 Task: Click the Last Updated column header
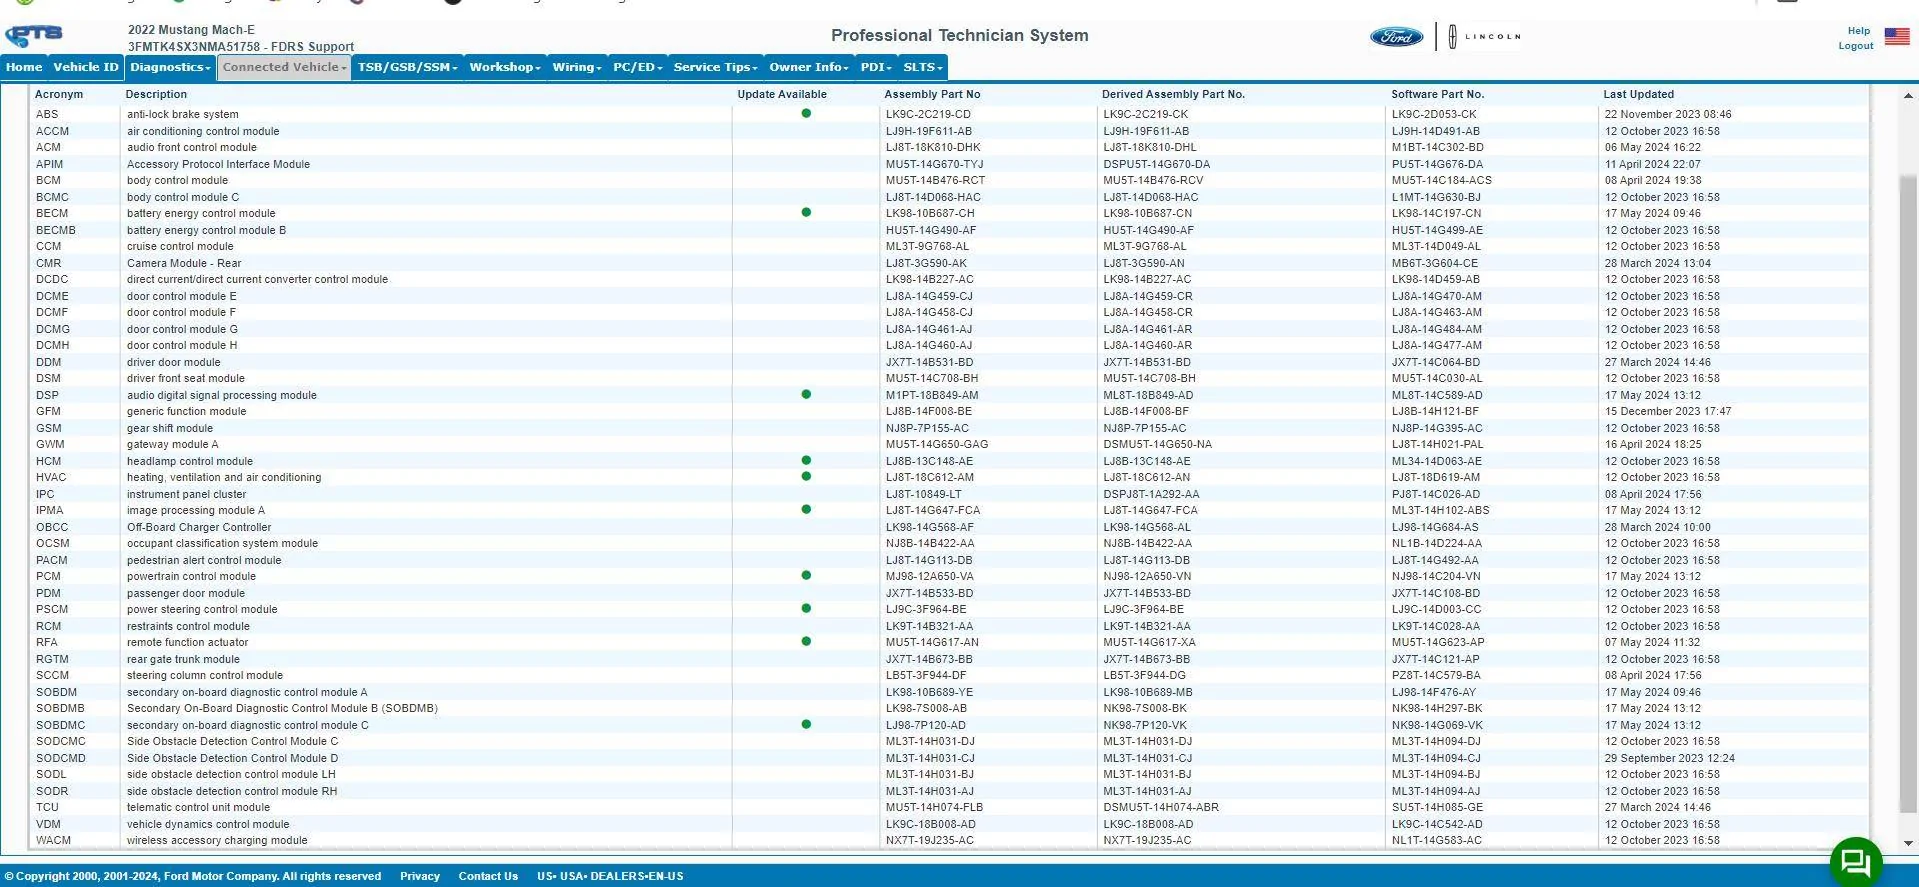(x=1638, y=94)
